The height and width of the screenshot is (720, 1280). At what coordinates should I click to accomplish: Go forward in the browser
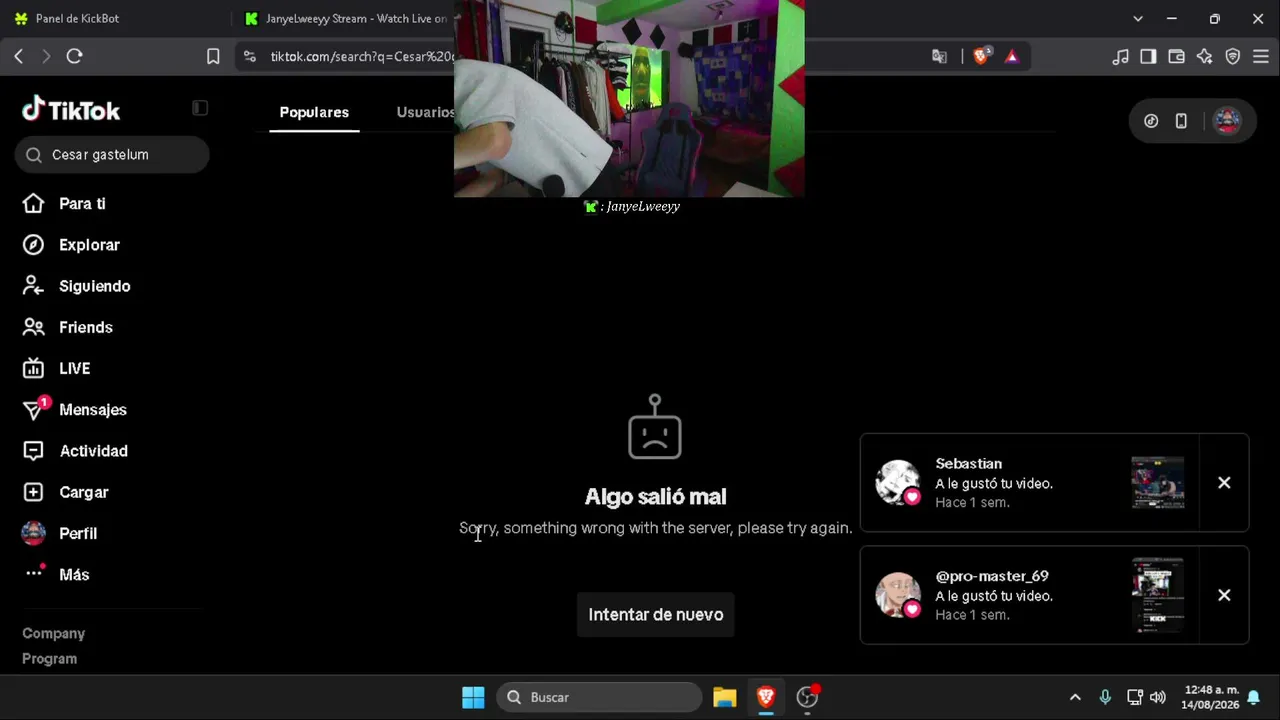click(x=46, y=57)
